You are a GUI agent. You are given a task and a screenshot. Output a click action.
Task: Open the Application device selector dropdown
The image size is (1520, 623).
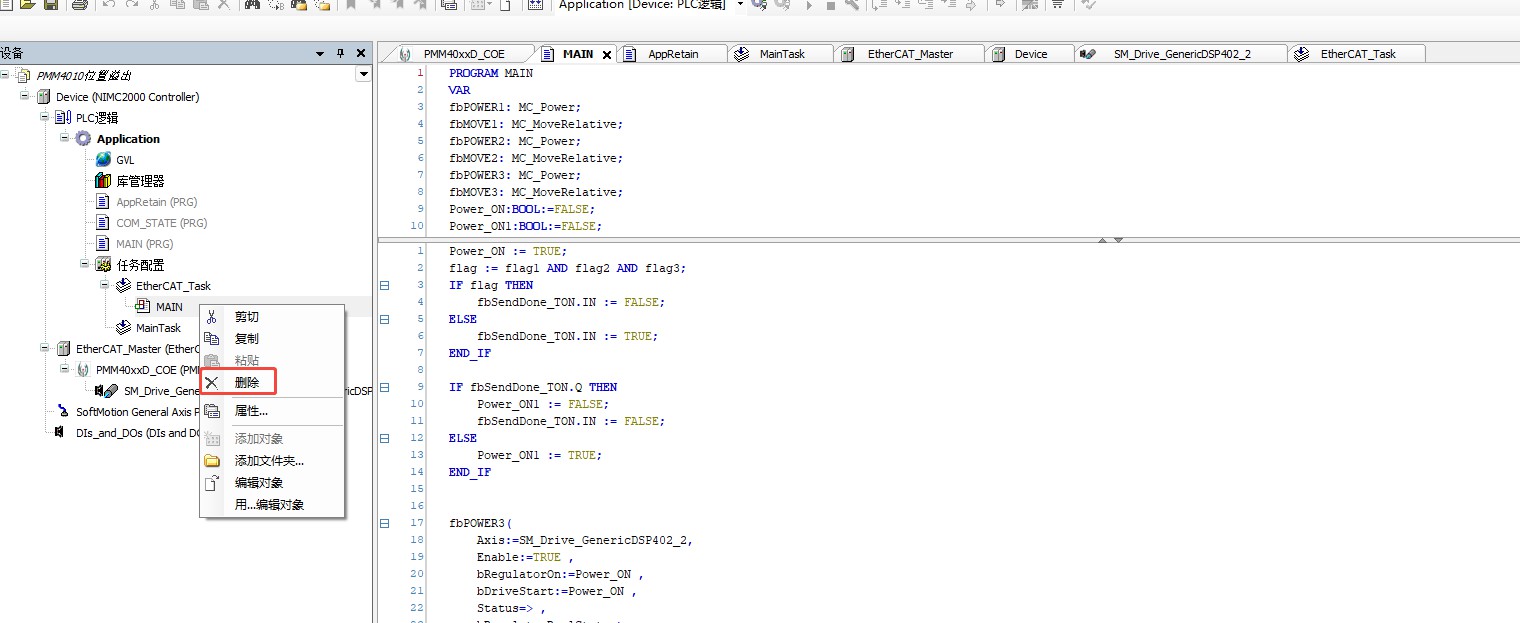point(741,5)
